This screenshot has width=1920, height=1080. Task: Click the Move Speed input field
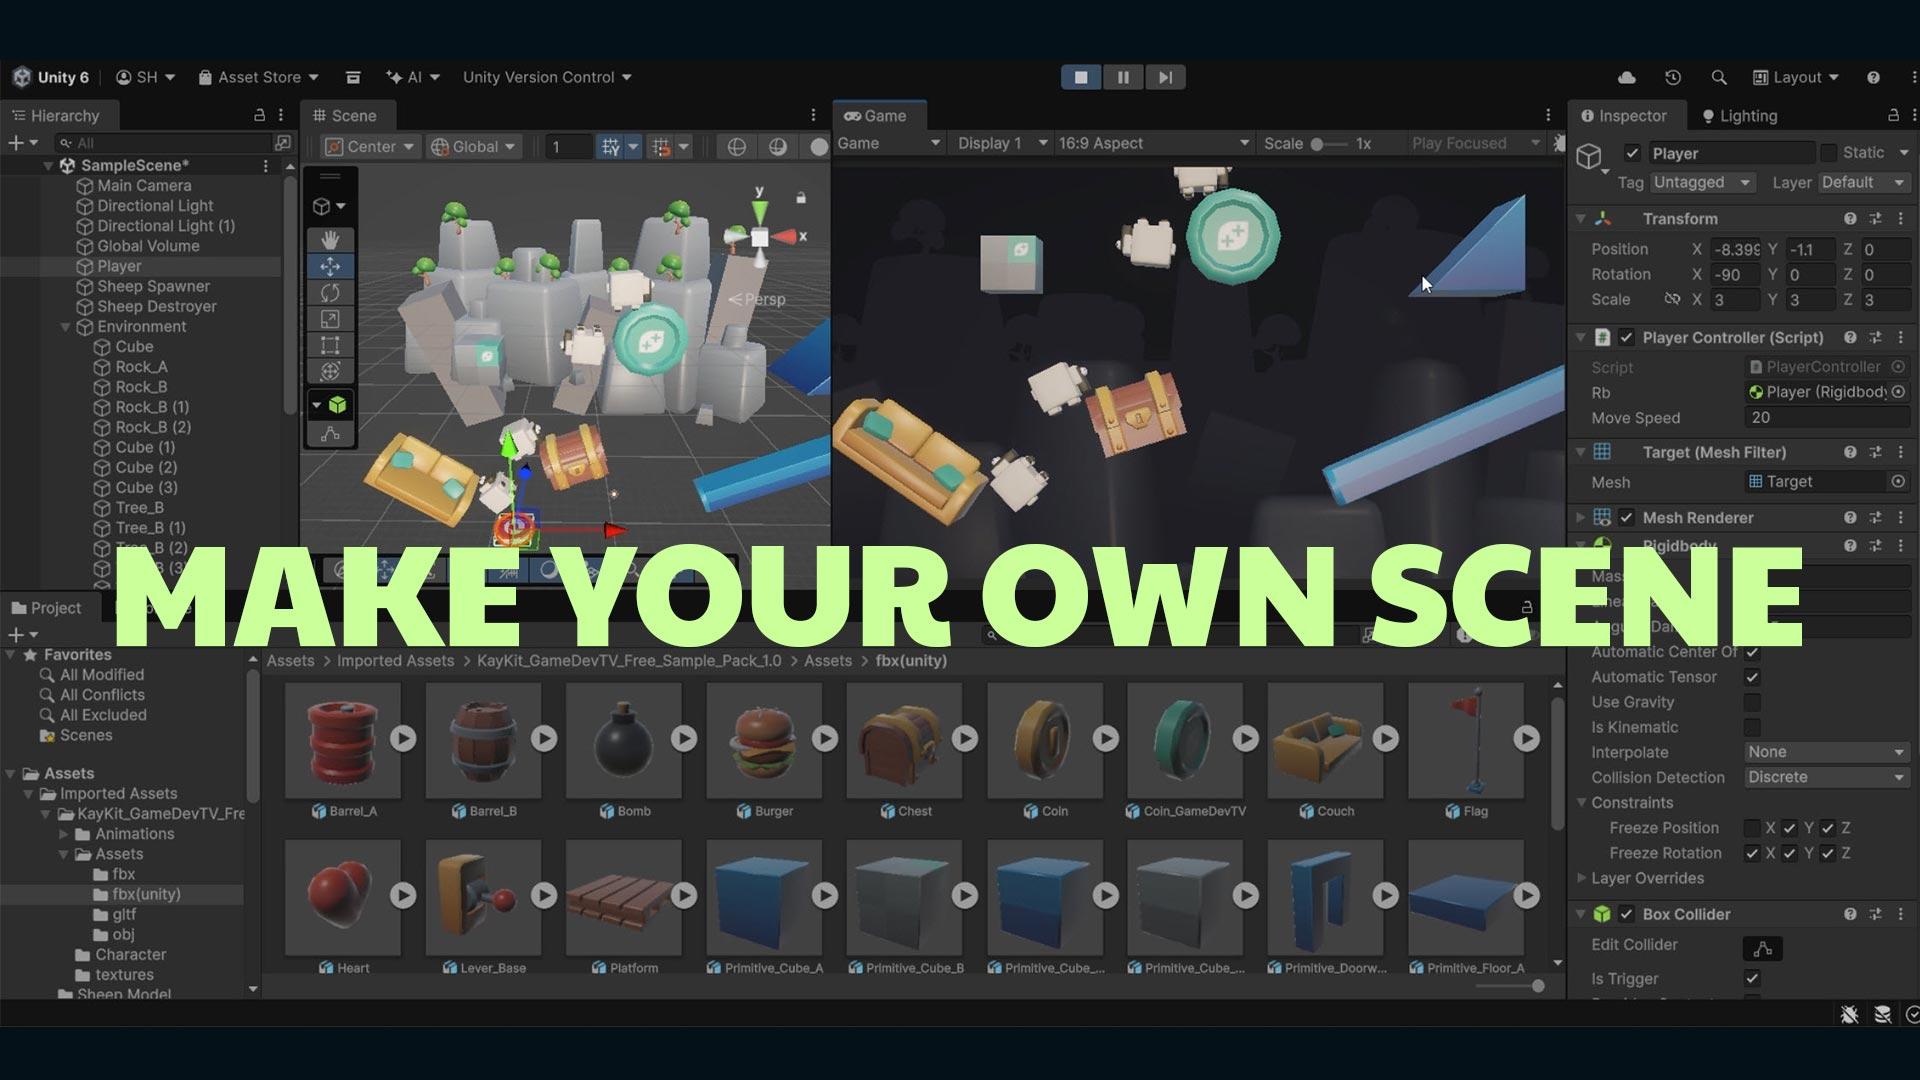1827,418
